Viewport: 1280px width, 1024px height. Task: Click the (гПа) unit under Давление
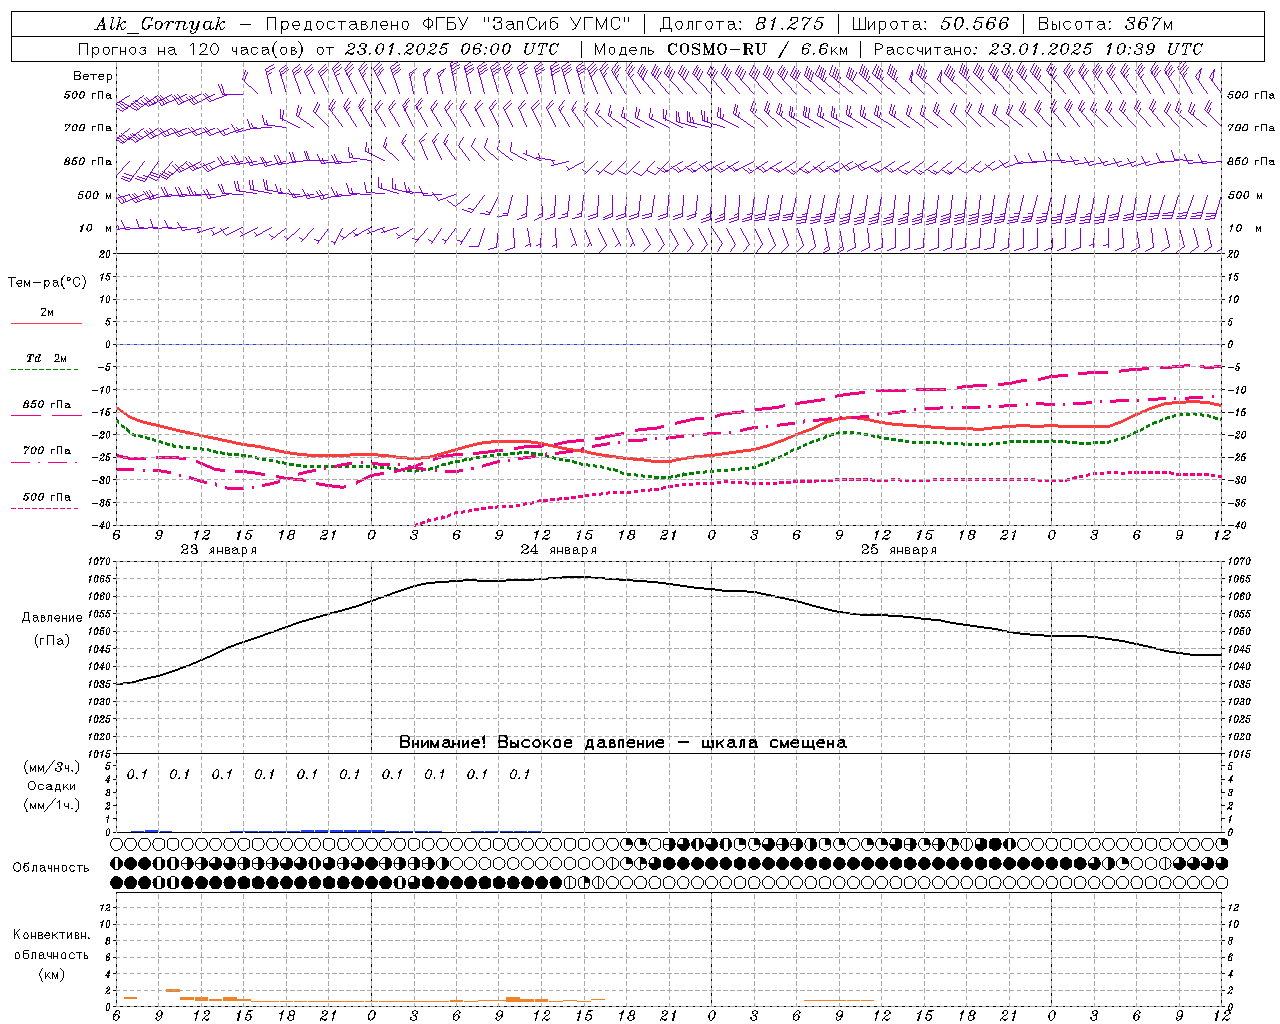(52, 641)
